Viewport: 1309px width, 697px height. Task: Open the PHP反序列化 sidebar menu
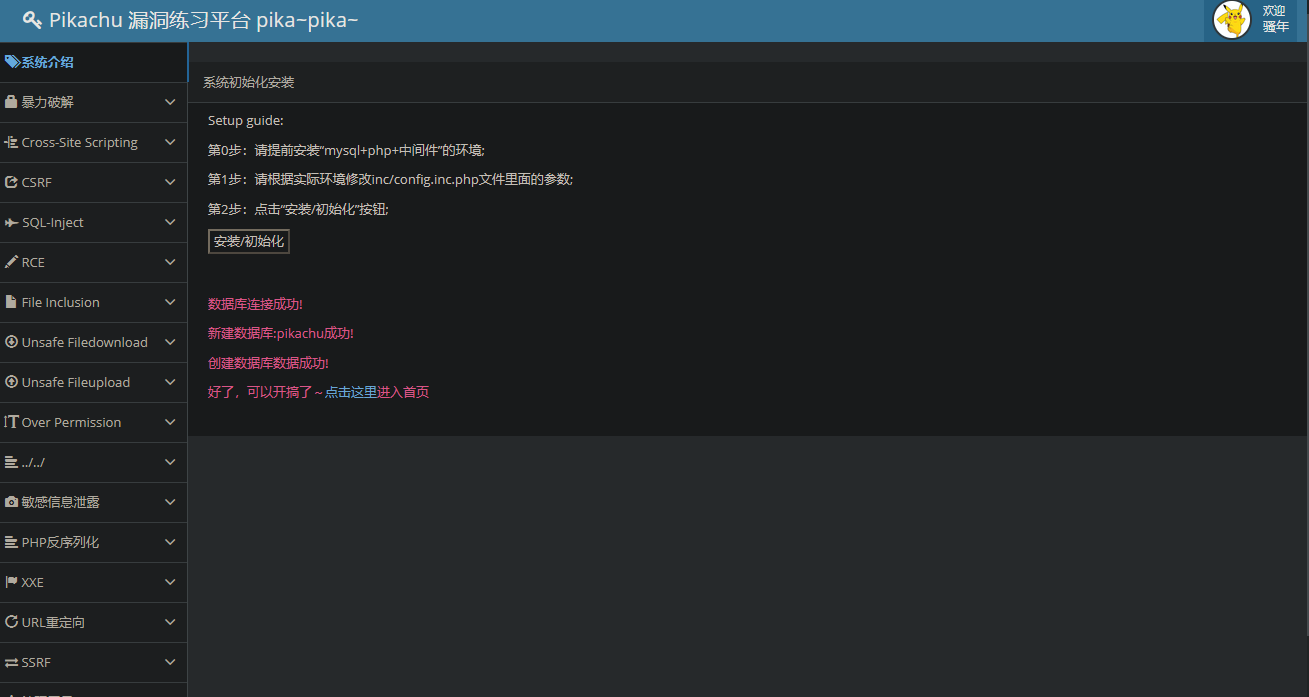[93, 542]
